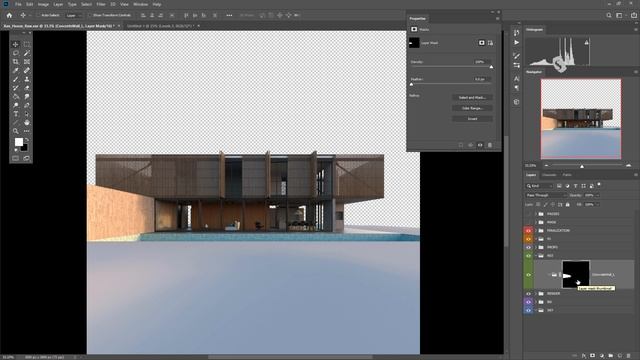Open the File menu
Image resolution: width=640 pixels, height=360 pixels.
[18, 4]
